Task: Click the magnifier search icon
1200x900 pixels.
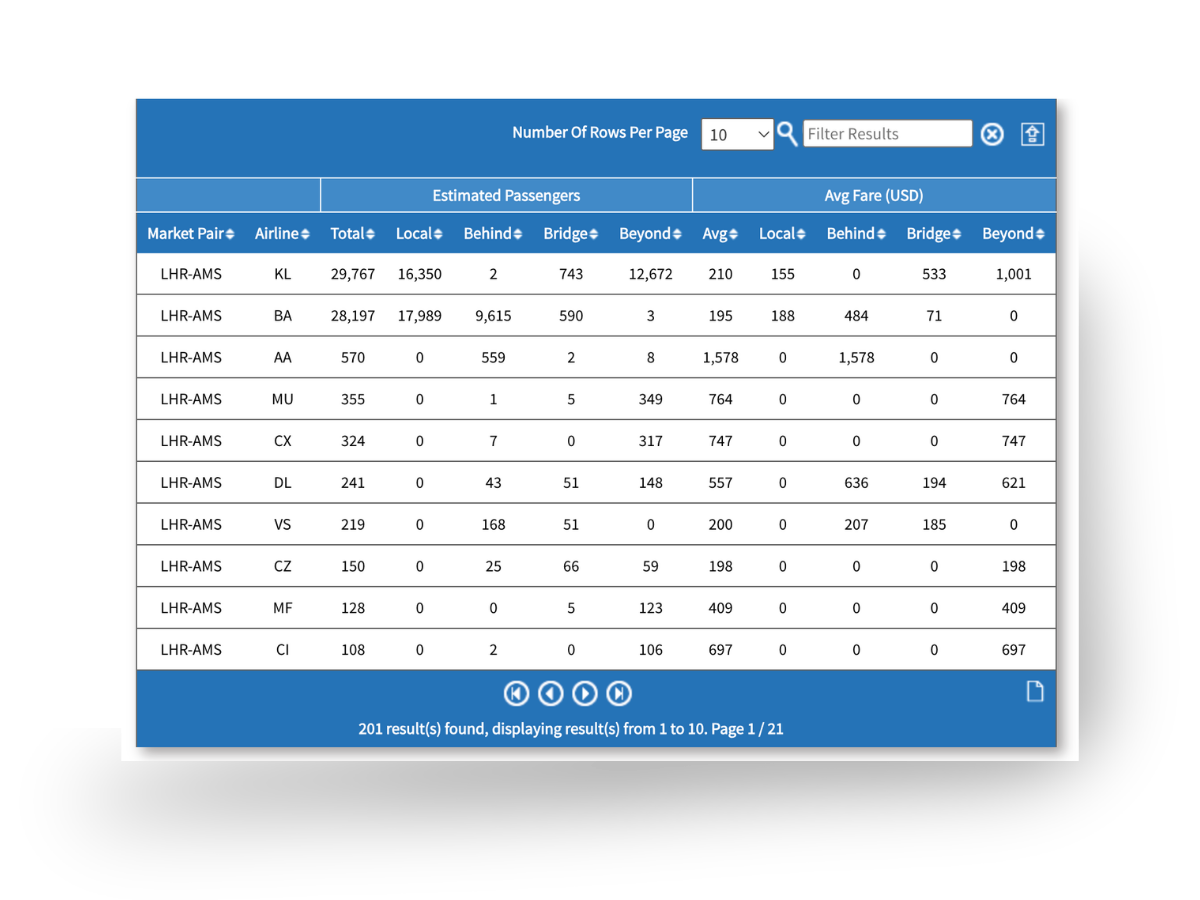Action: pyautogui.click(x=787, y=134)
